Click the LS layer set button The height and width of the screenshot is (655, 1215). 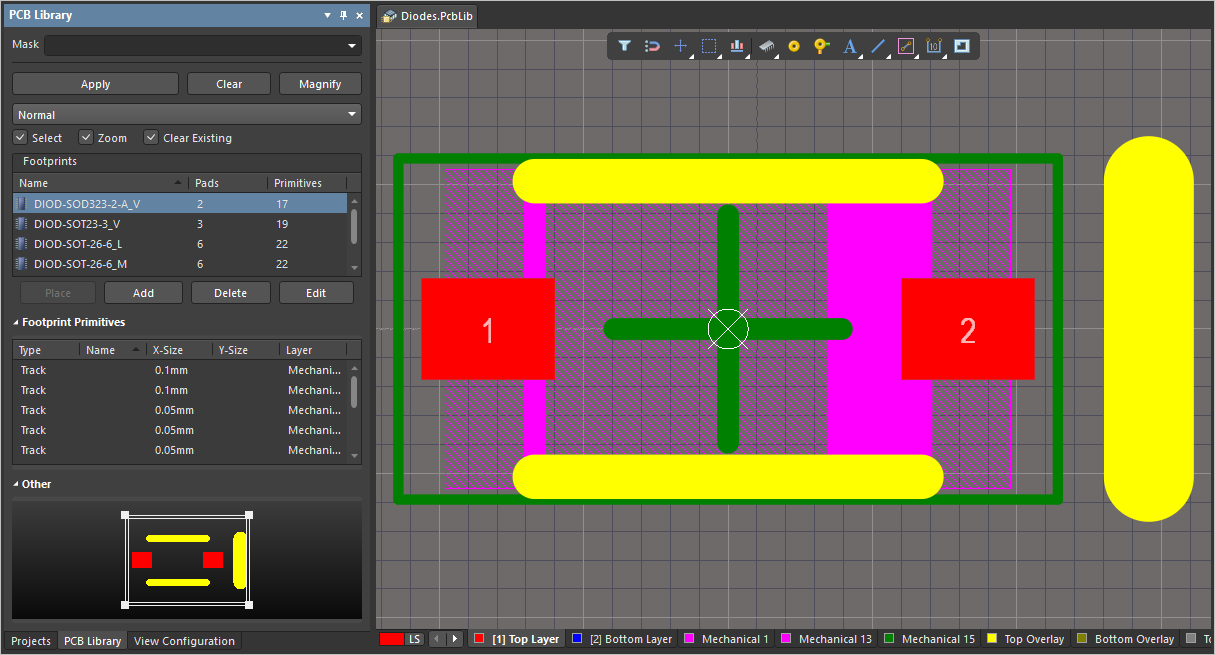[414, 639]
